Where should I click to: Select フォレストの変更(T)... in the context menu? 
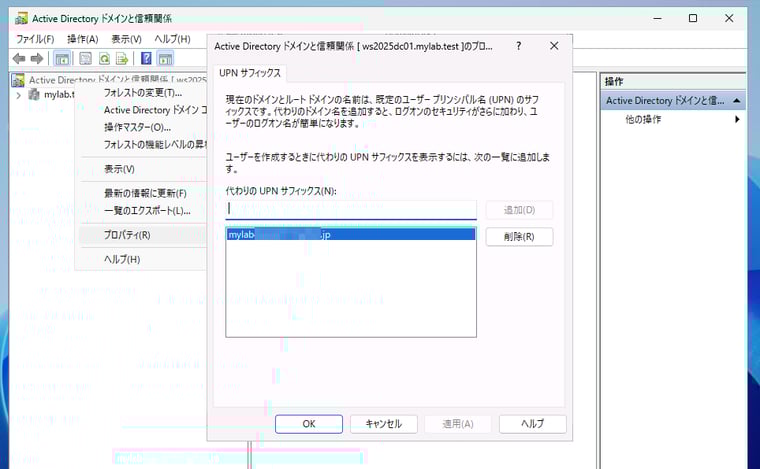(x=142, y=93)
